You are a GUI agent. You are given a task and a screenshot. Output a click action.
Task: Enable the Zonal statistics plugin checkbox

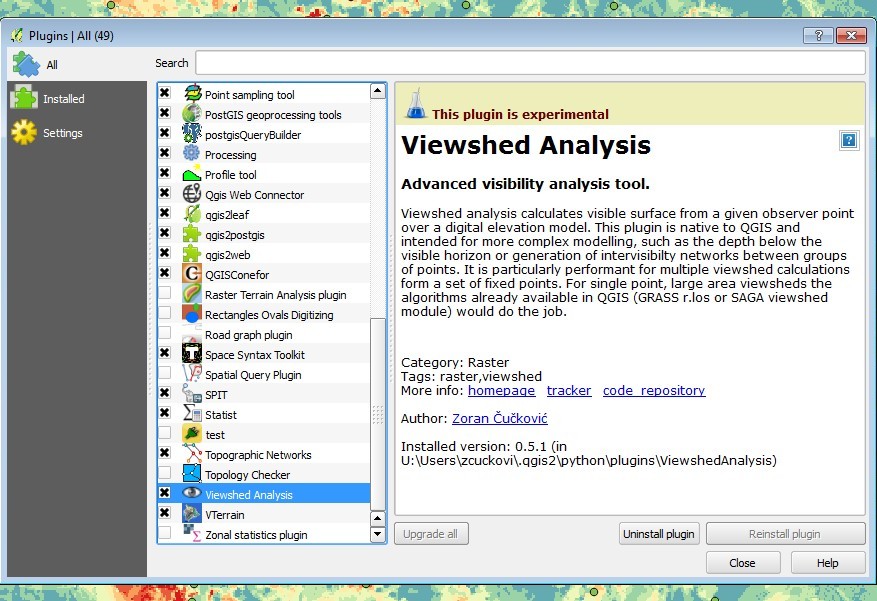coord(164,532)
